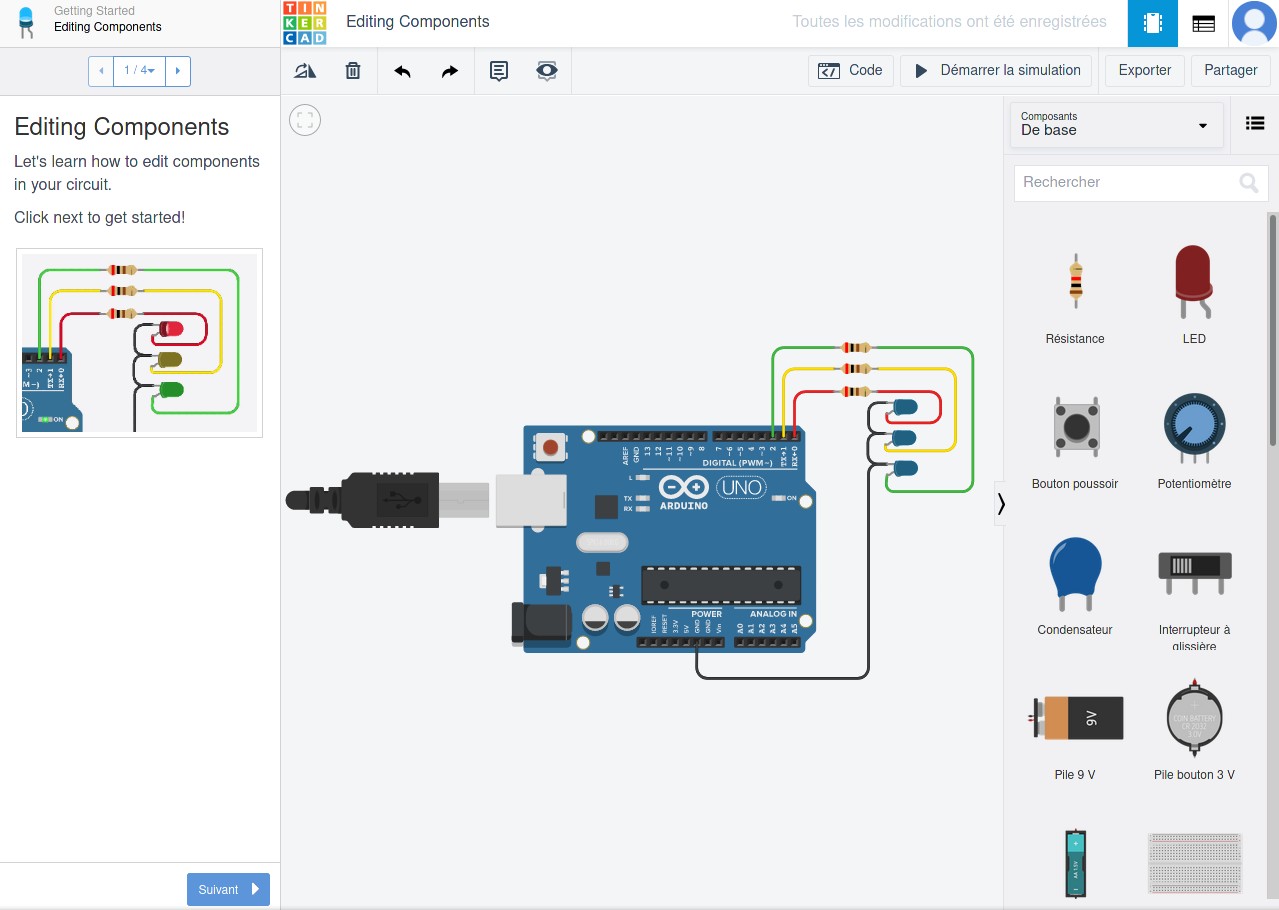Open the user profile avatar

coord(1254,23)
